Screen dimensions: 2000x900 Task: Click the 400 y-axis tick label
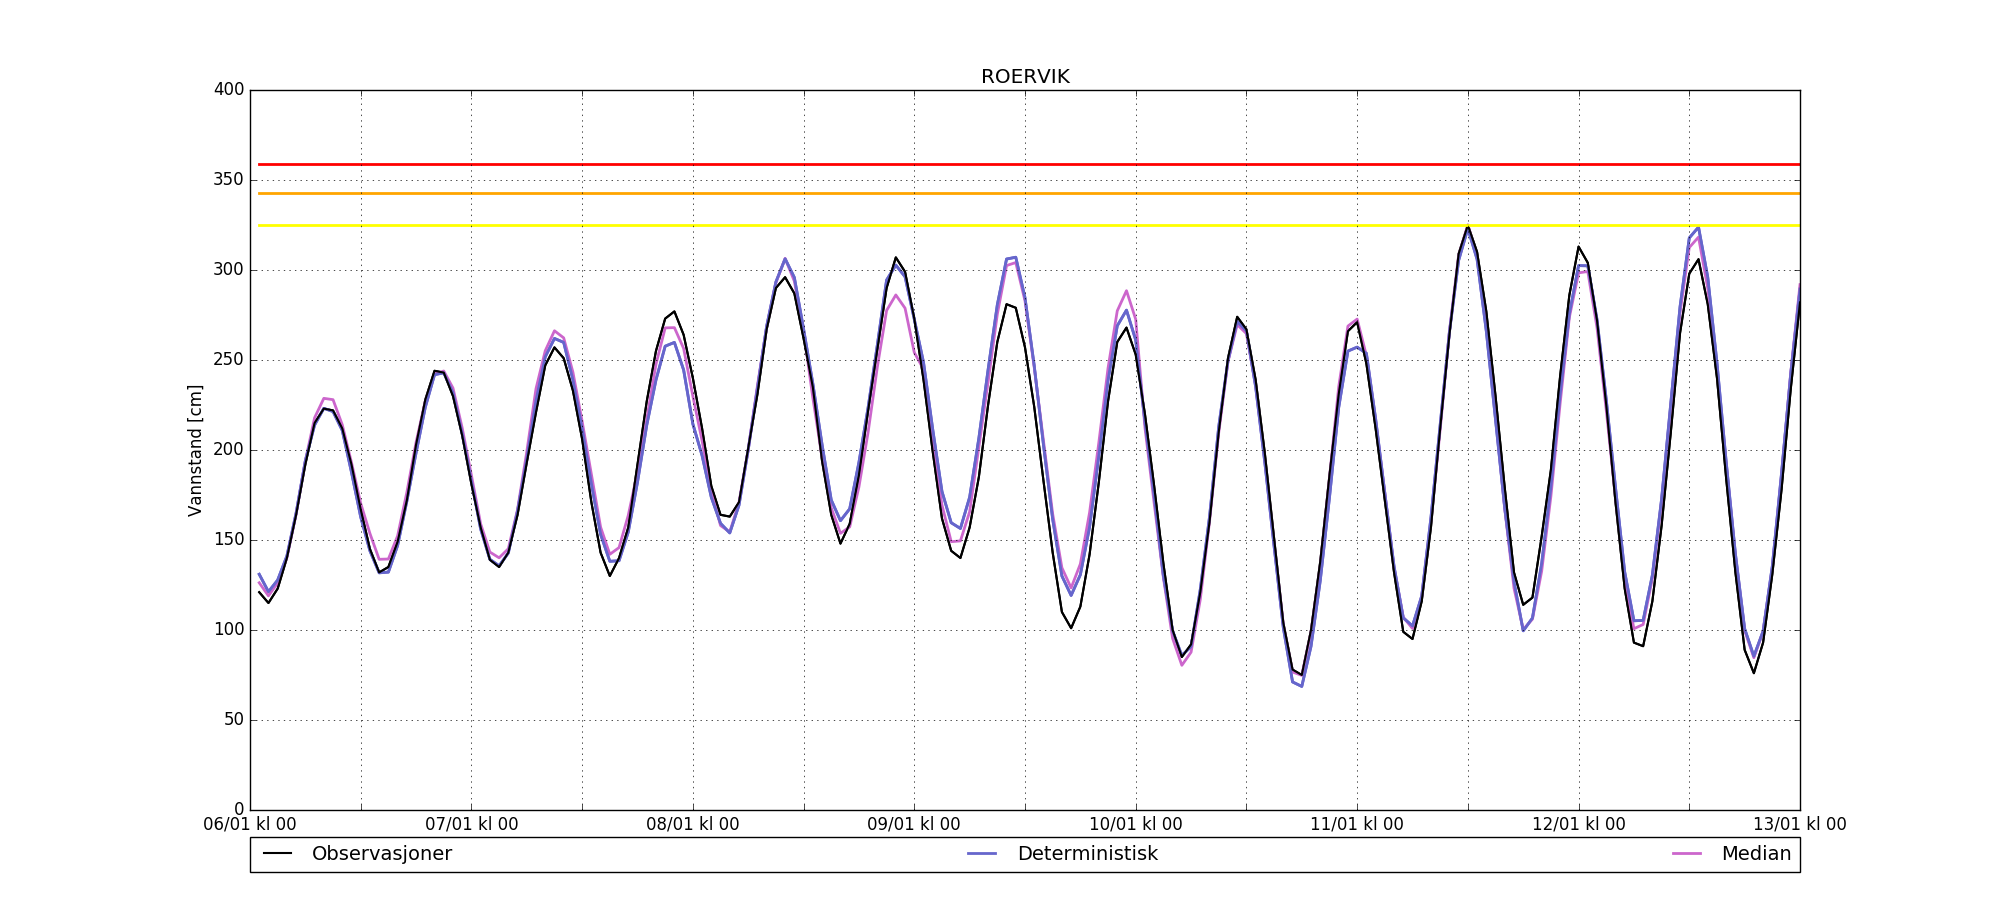tap(229, 90)
